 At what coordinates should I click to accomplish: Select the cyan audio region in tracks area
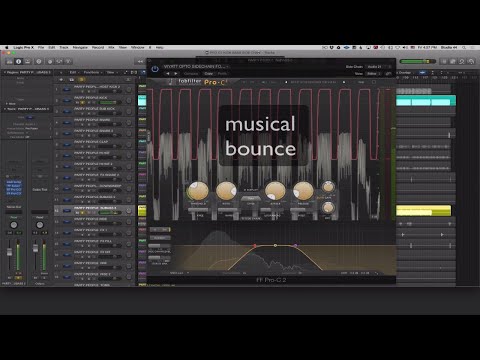(426, 101)
